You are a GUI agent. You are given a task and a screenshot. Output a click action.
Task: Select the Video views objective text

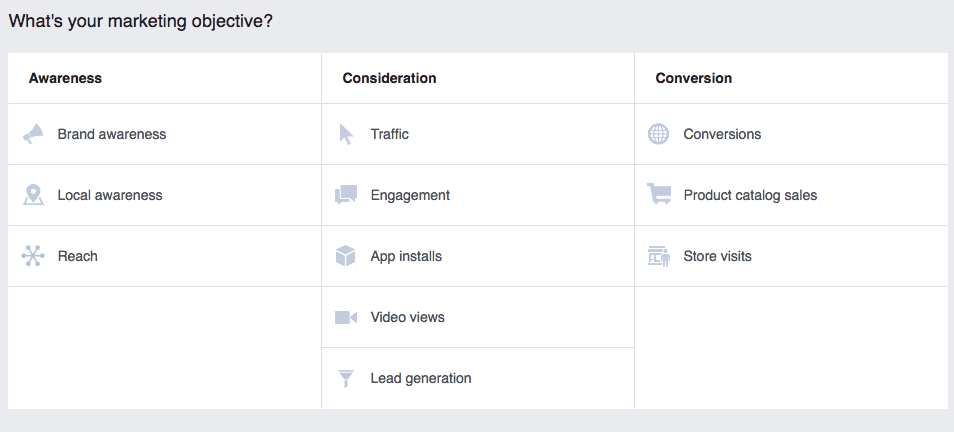point(408,317)
